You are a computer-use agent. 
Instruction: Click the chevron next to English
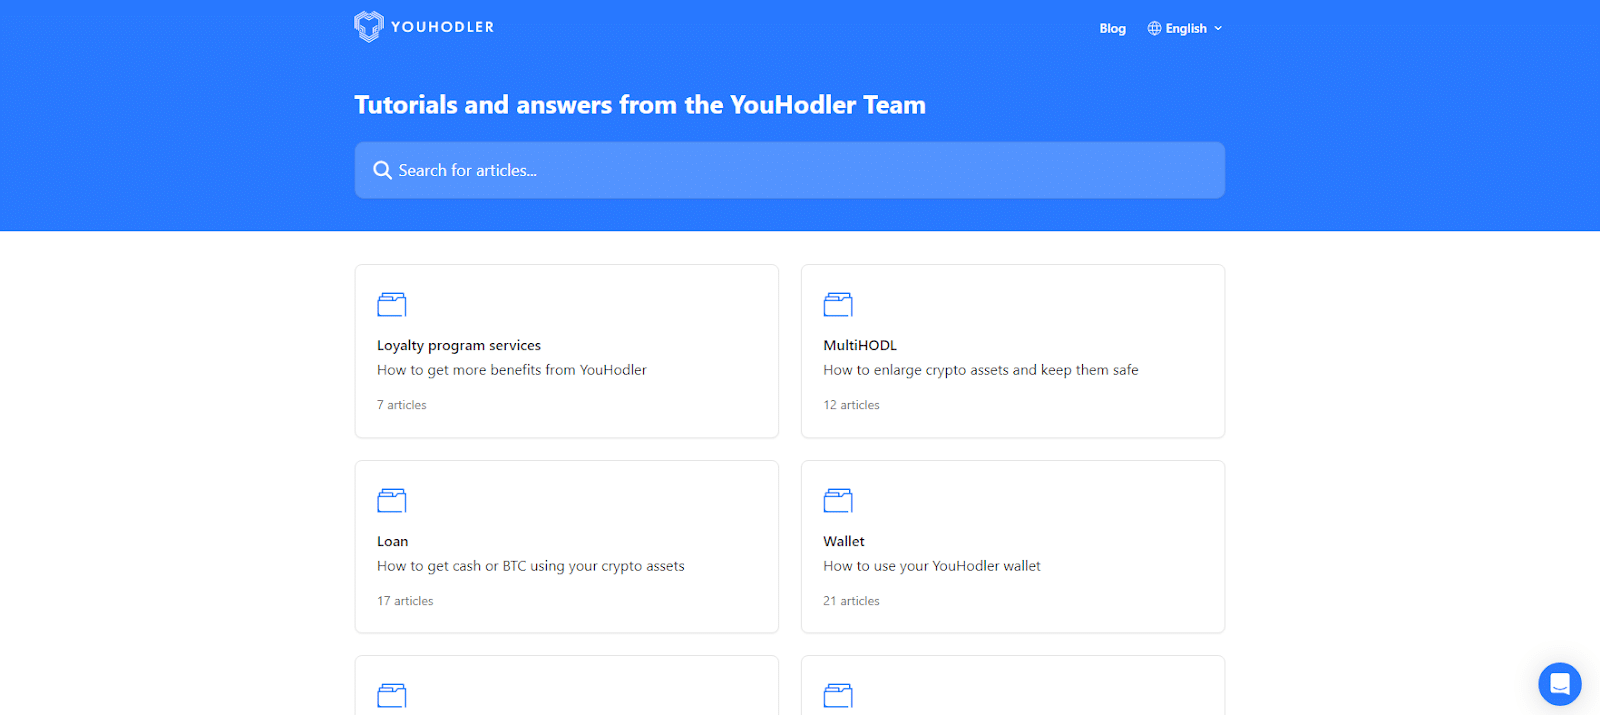[x=1218, y=28]
